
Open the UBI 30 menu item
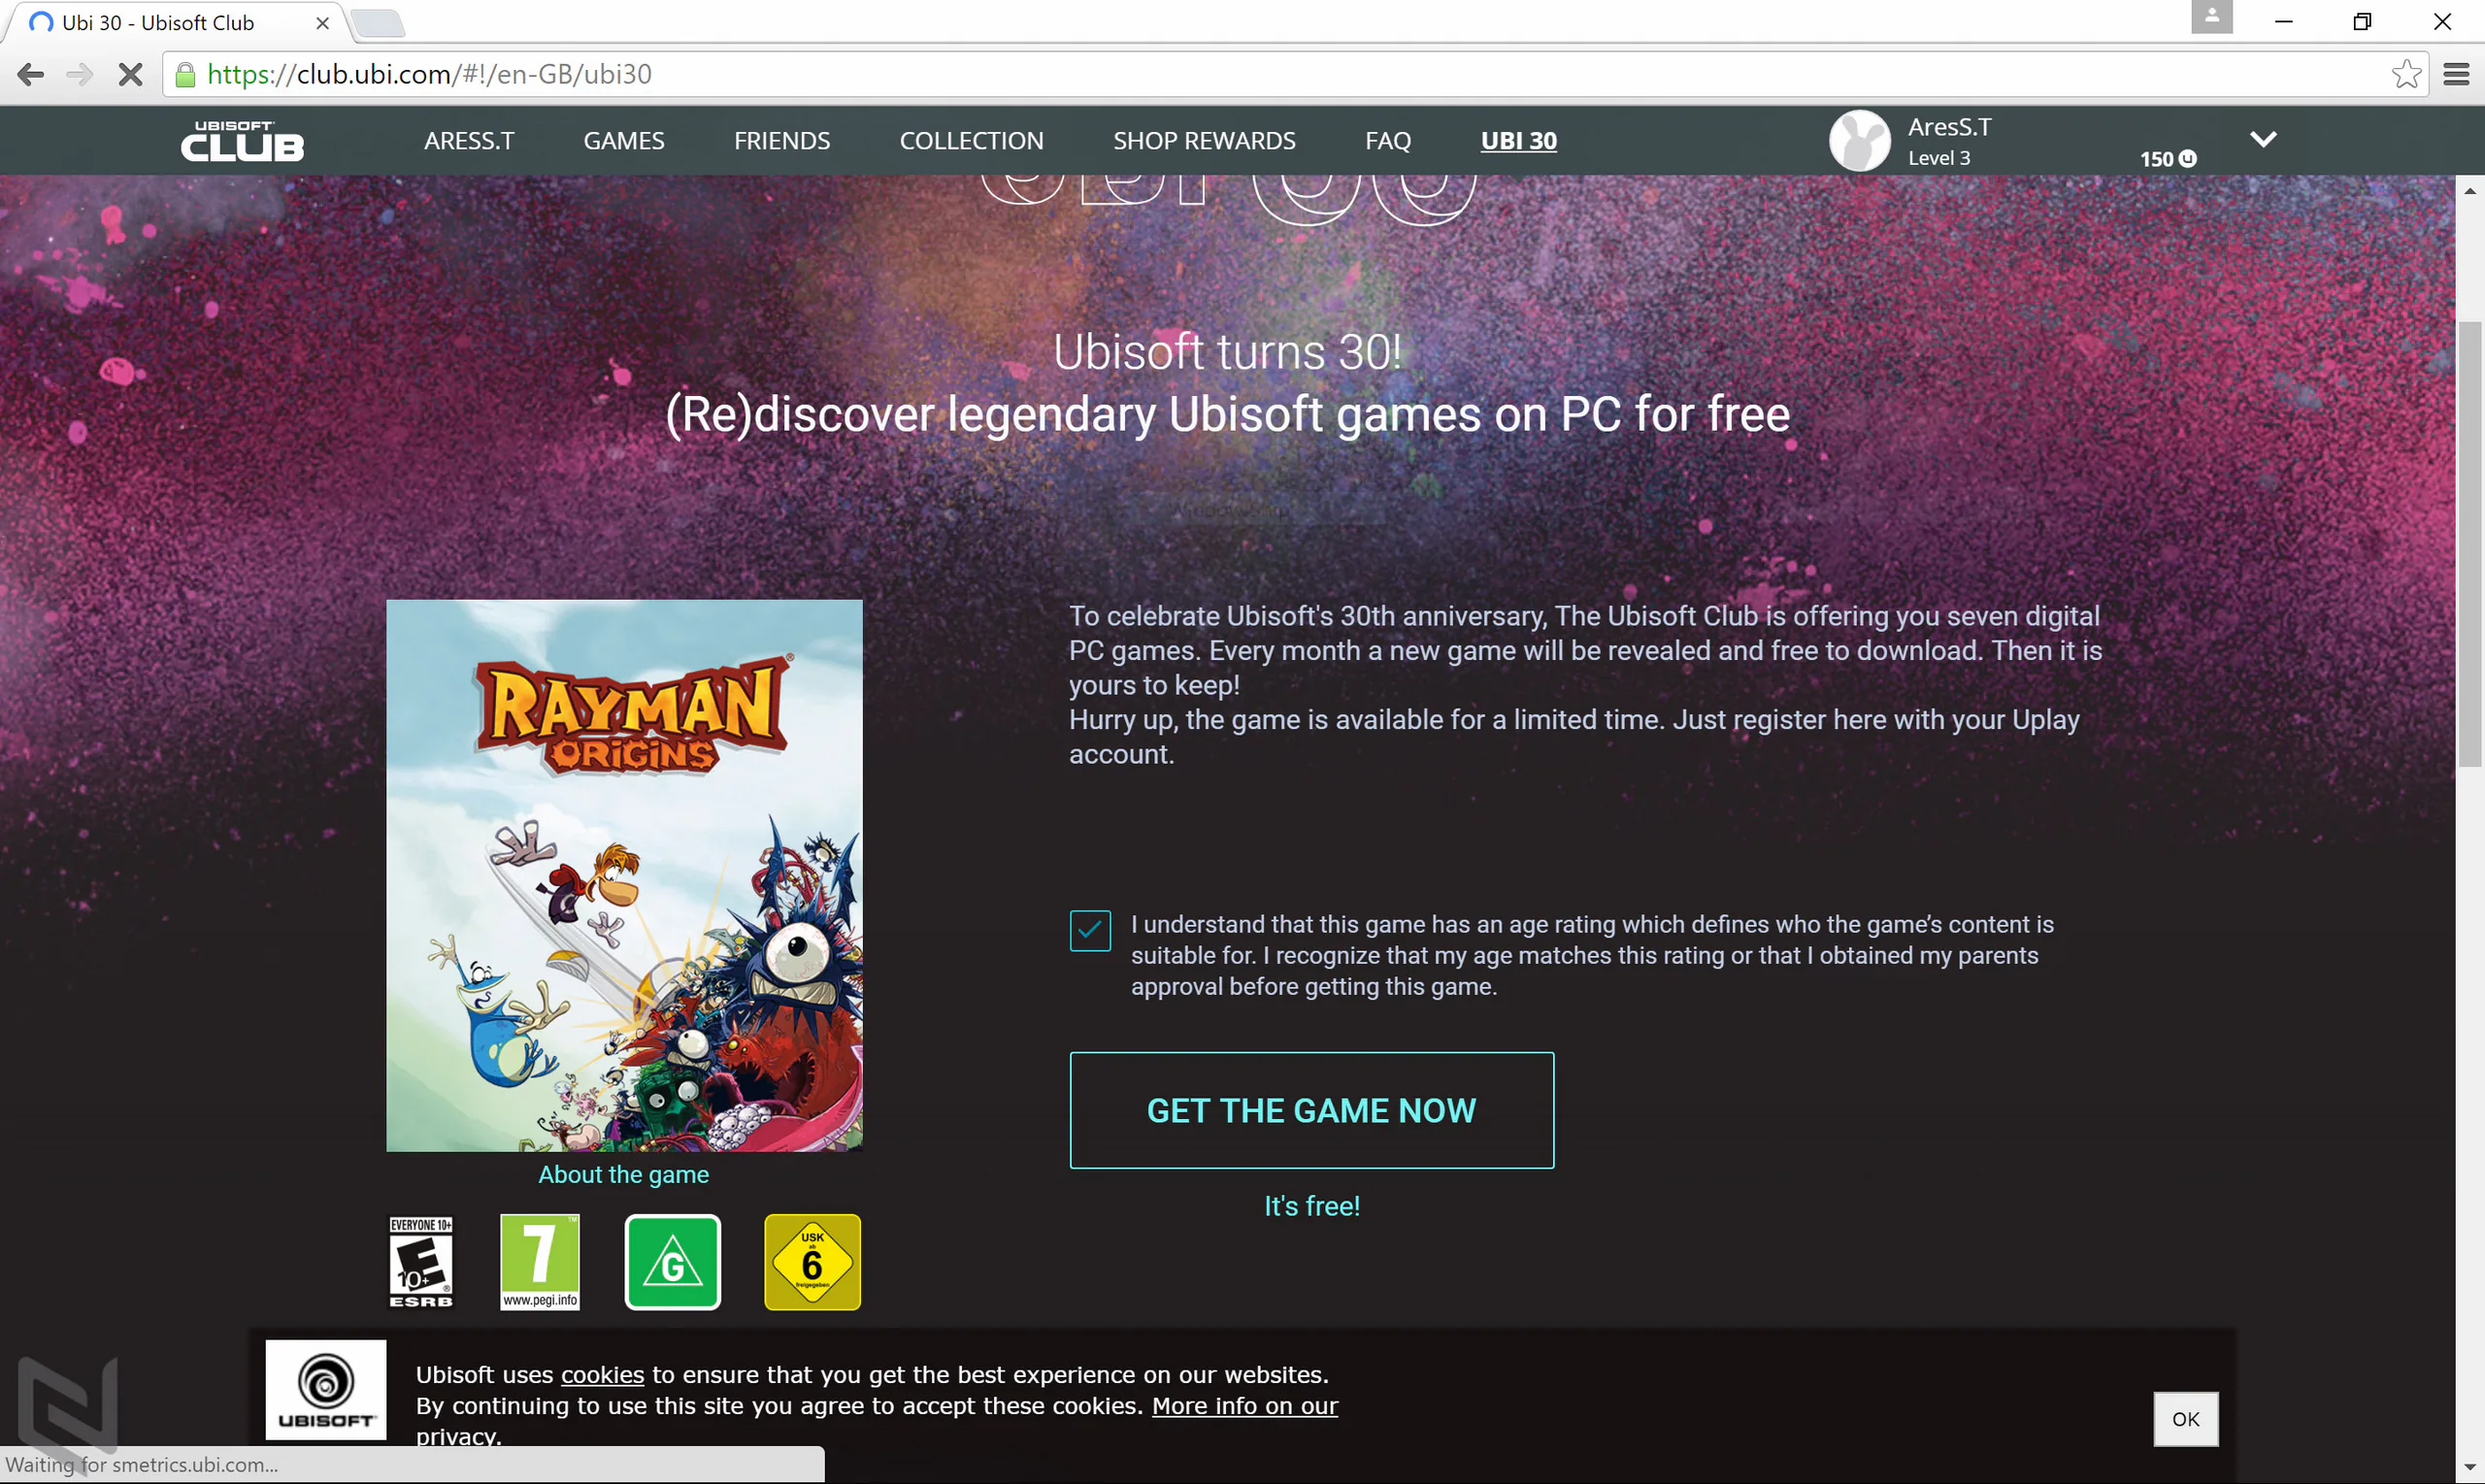[1519, 141]
